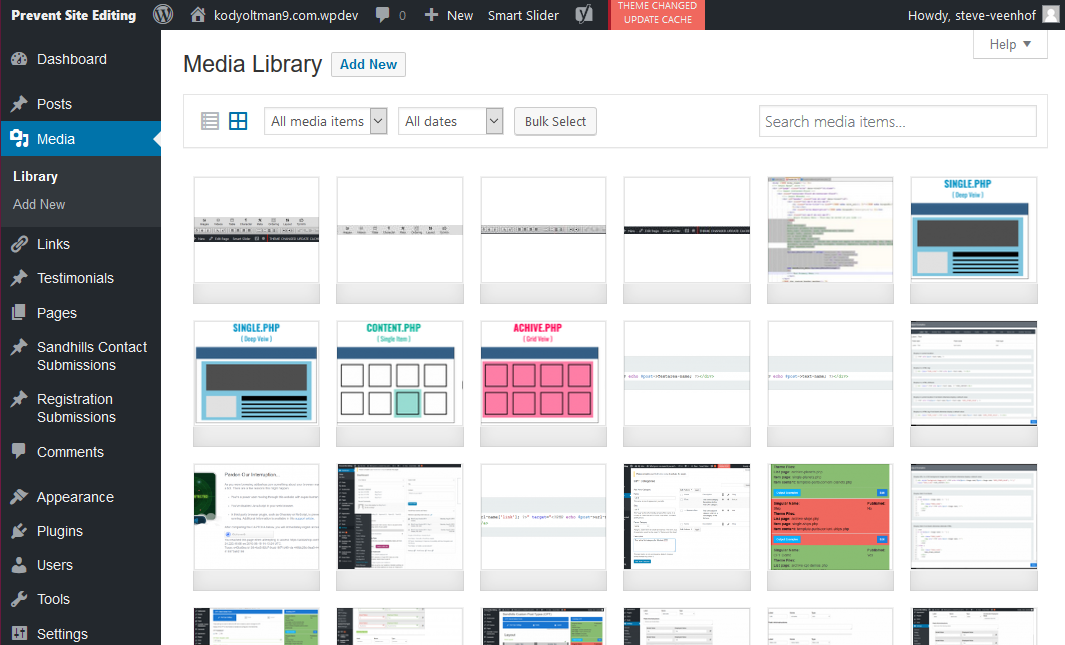Open the WordPress logo menu in the admin bar
The image size is (1065, 645).
click(x=163, y=14)
